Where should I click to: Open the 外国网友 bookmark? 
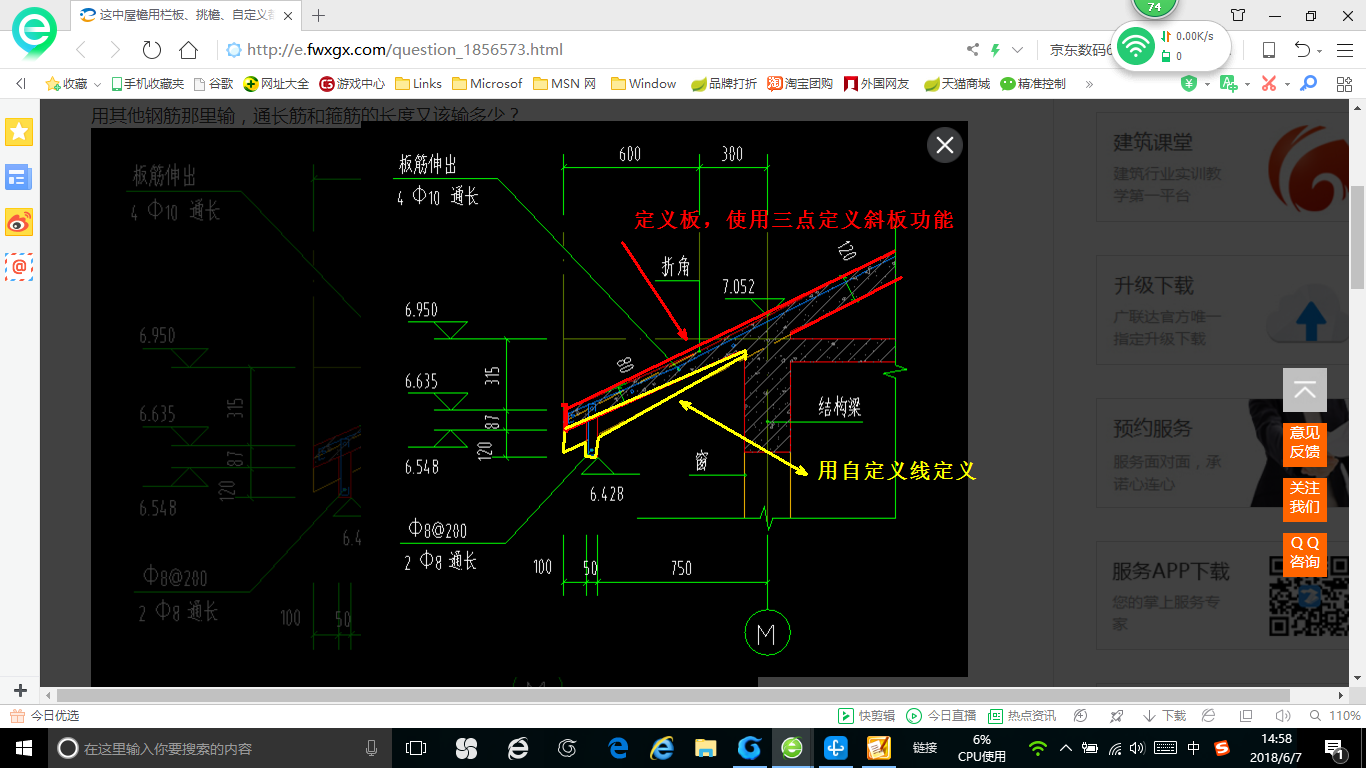pyautogui.click(x=876, y=84)
